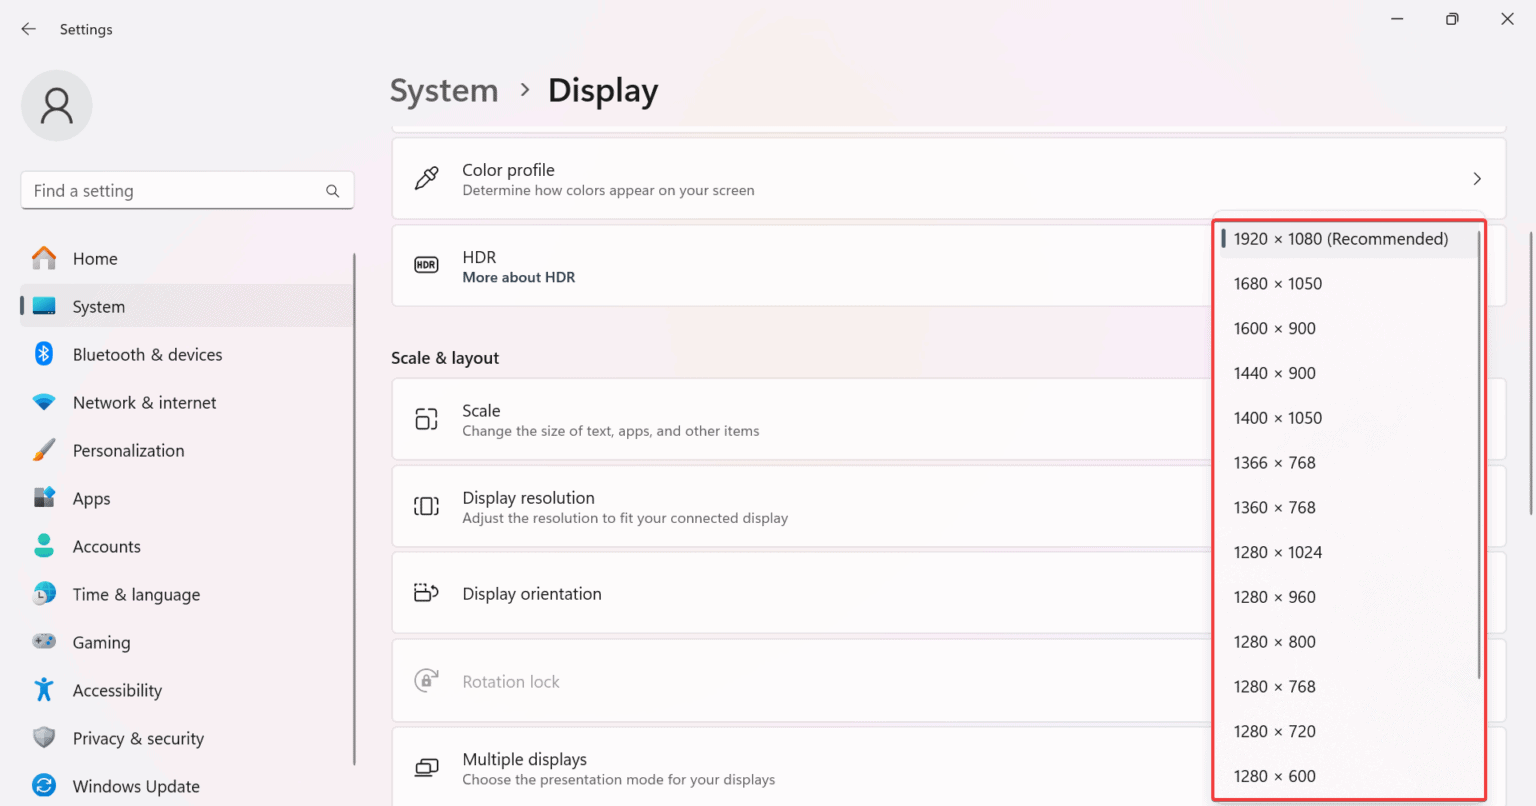Open Windows Update page
Screen dimensions: 1536x806
[136, 787]
